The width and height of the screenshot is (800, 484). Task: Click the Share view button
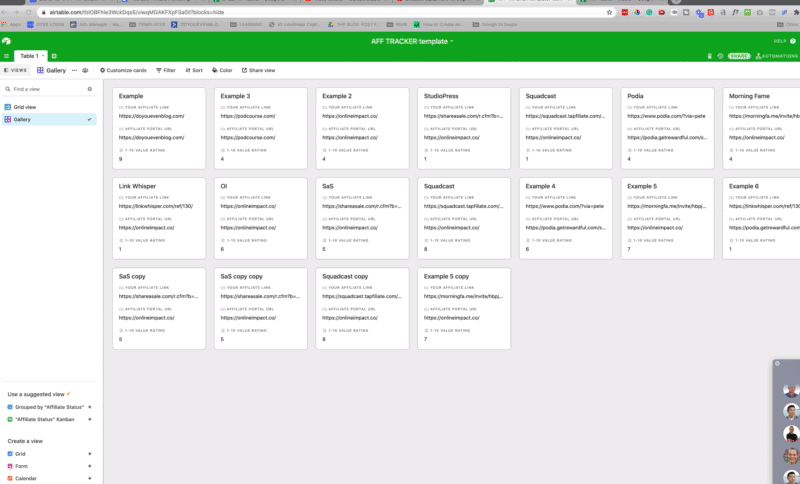(259, 70)
